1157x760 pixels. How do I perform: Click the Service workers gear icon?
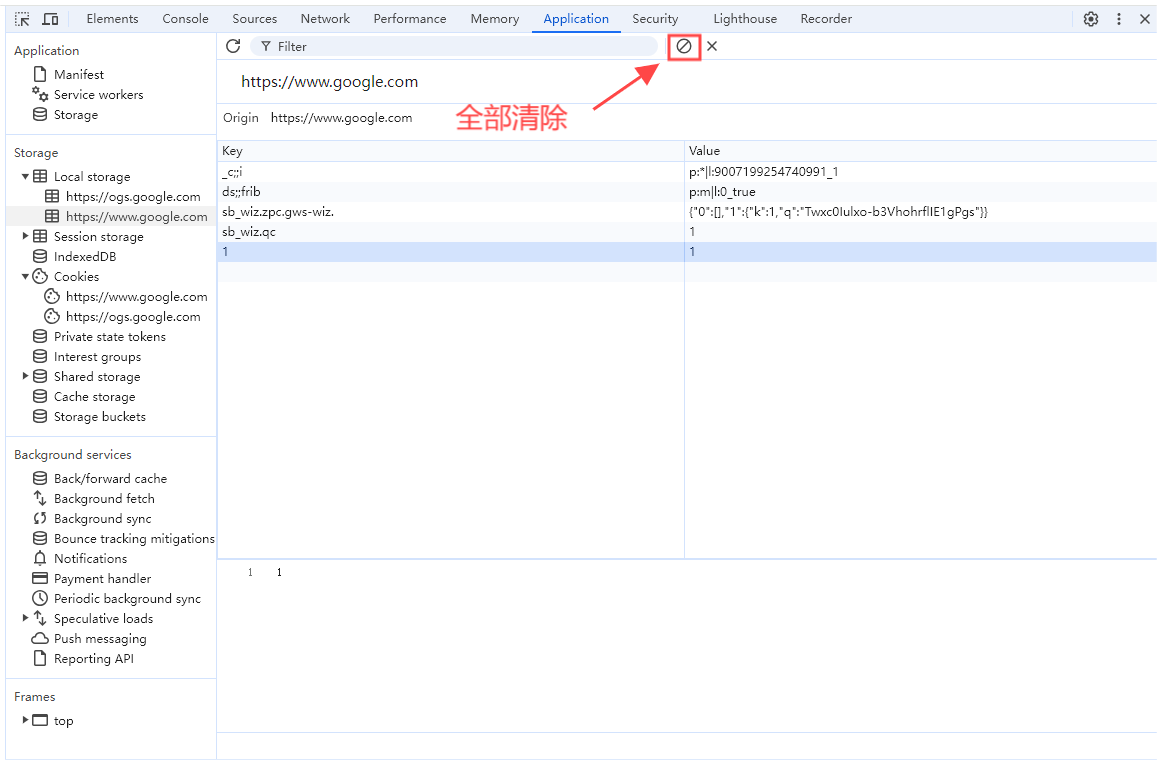tap(40, 94)
